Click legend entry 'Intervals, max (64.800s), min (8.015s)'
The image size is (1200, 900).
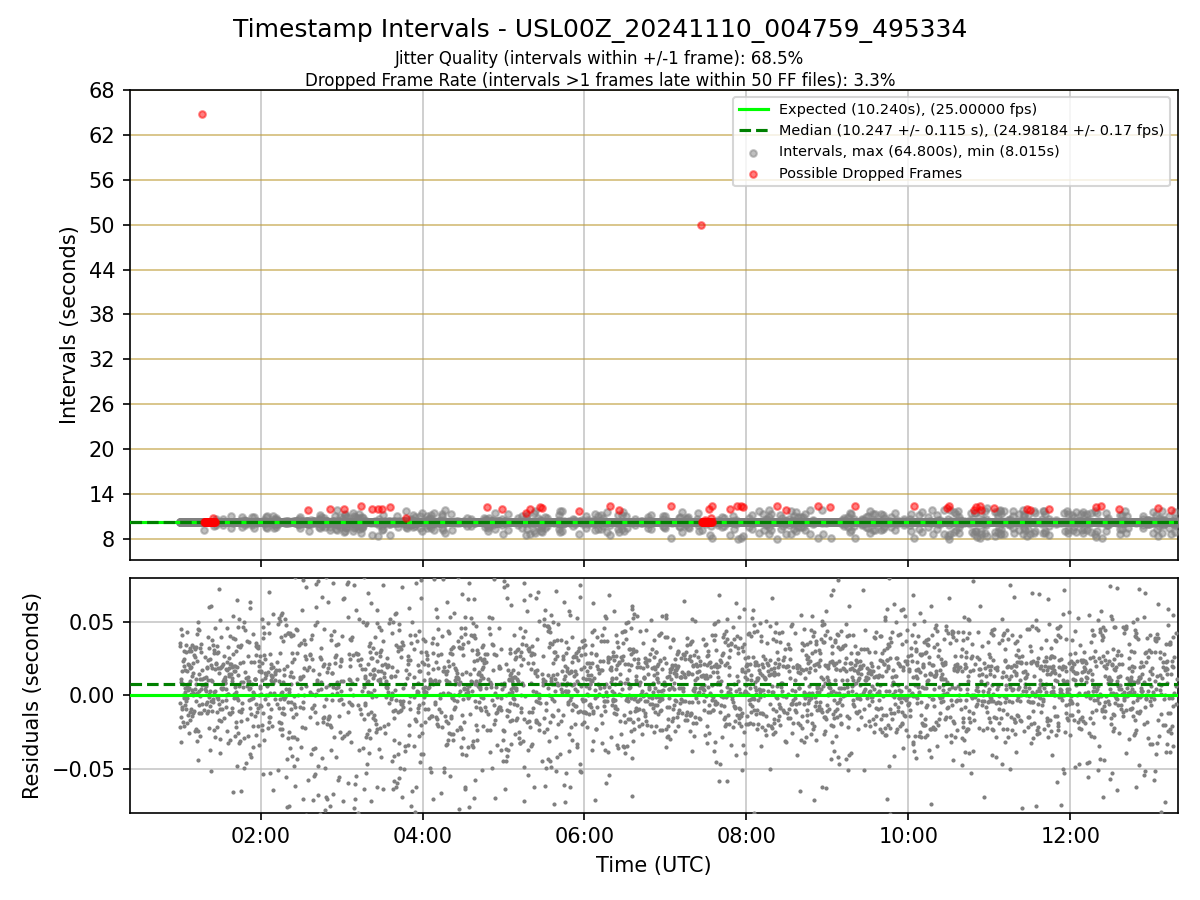click(x=919, y=152)
